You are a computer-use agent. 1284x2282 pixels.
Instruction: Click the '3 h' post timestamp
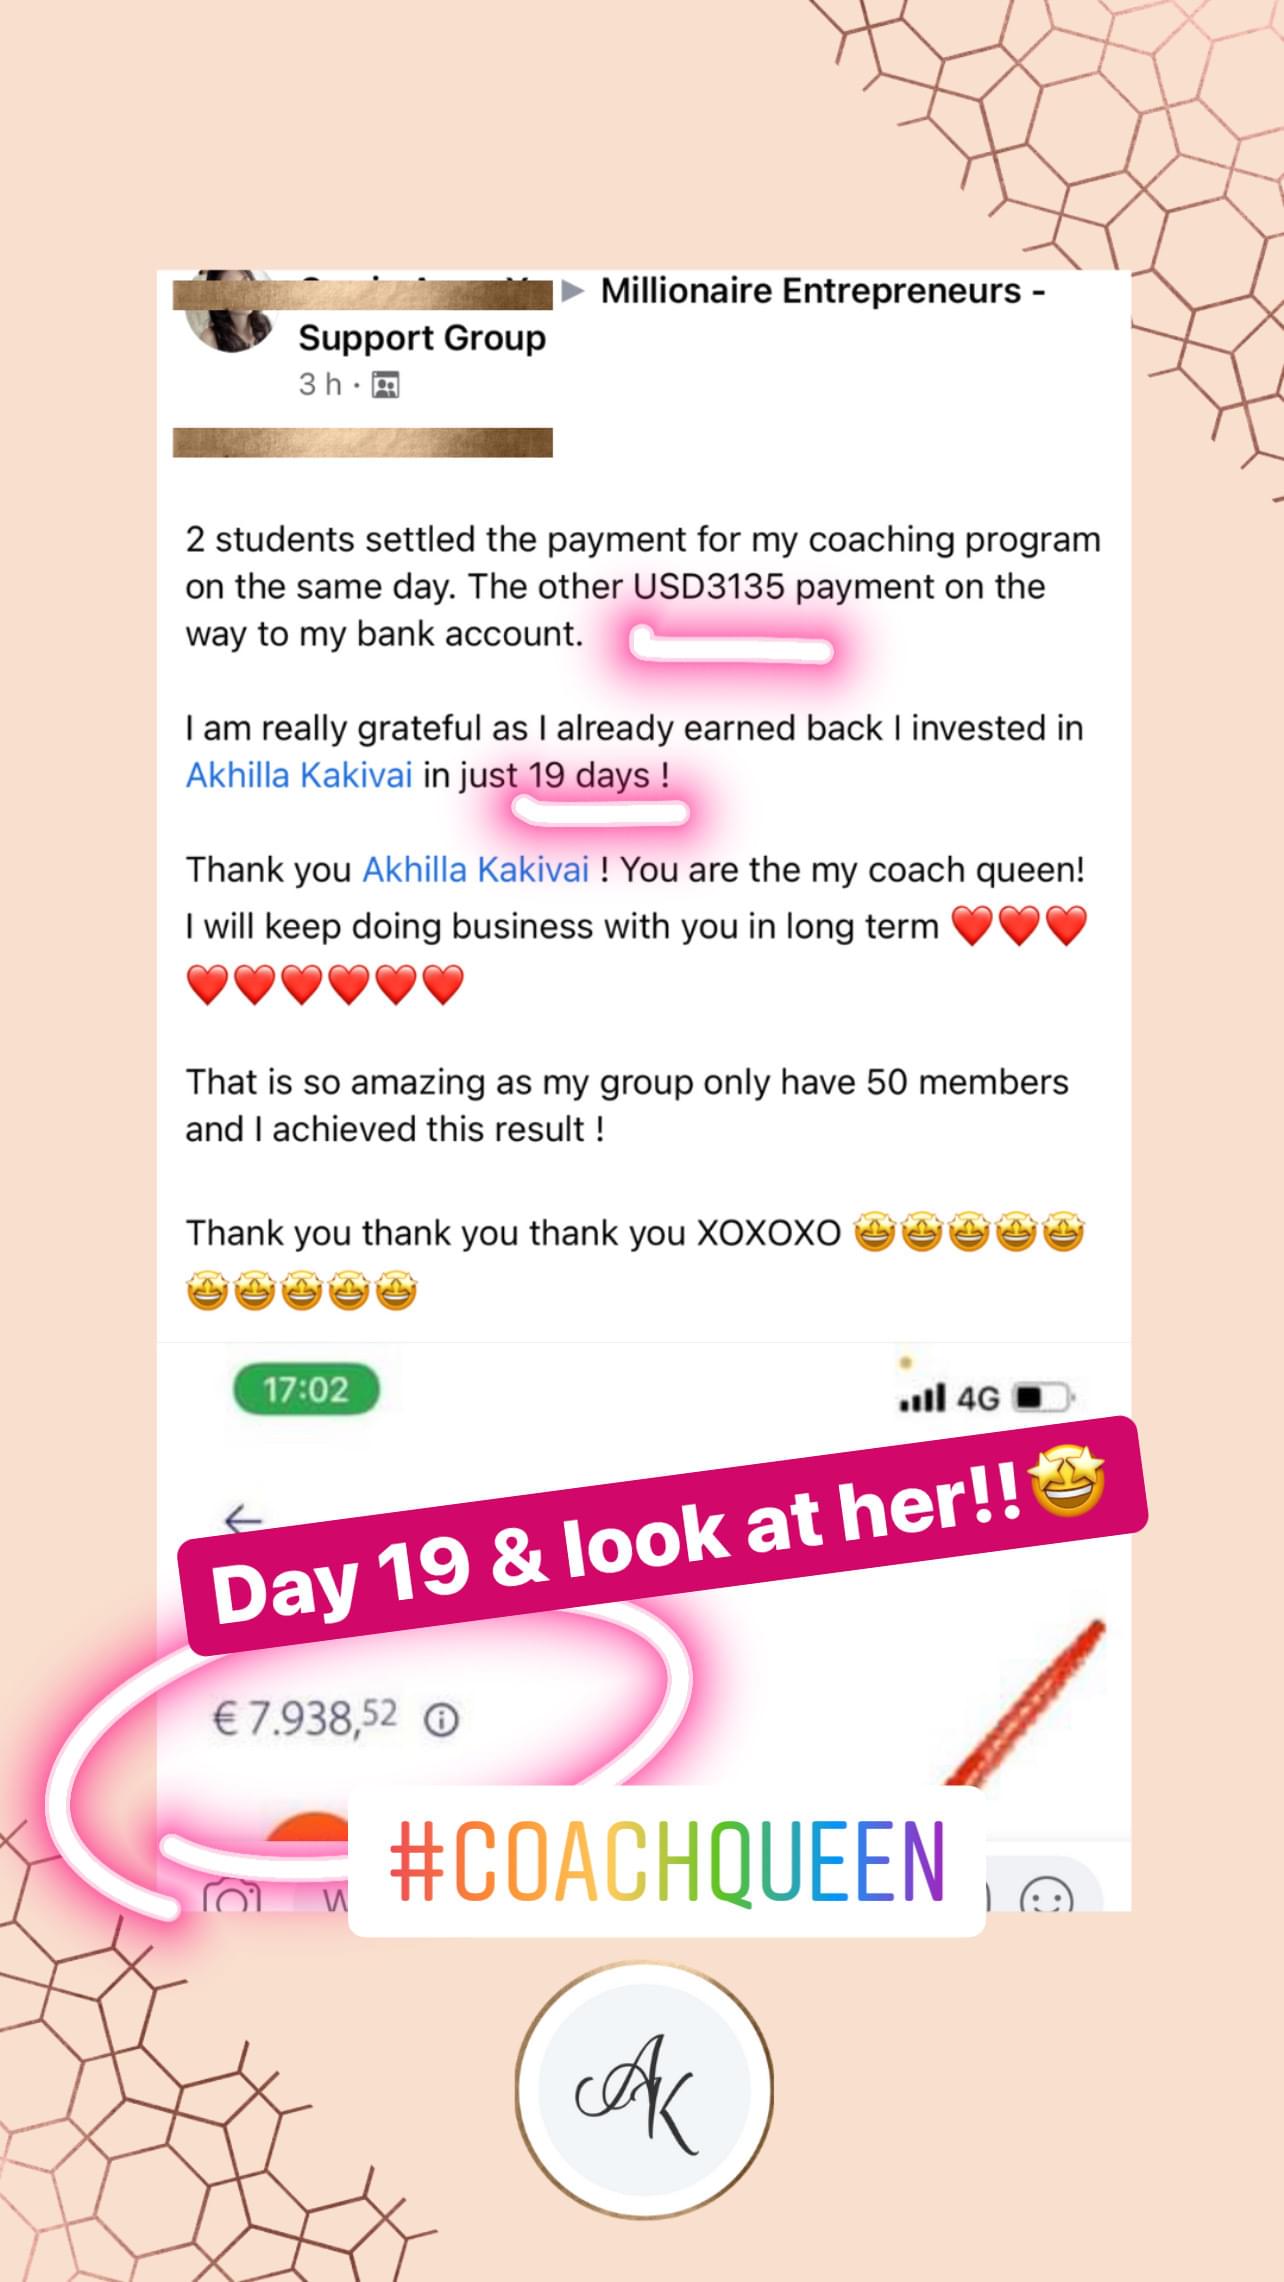(x=320, y=385)
